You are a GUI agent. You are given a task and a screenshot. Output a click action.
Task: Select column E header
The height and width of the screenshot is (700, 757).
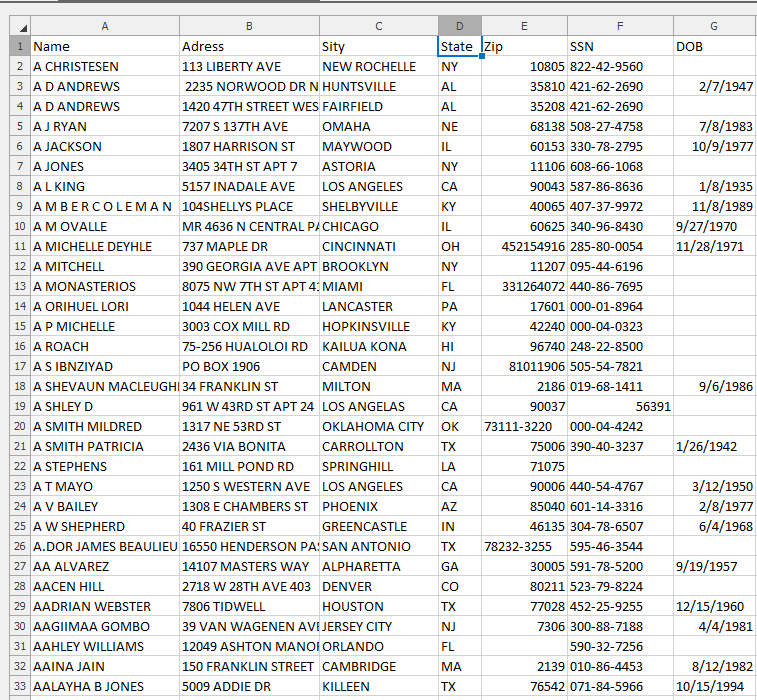[x=524, y=26]
